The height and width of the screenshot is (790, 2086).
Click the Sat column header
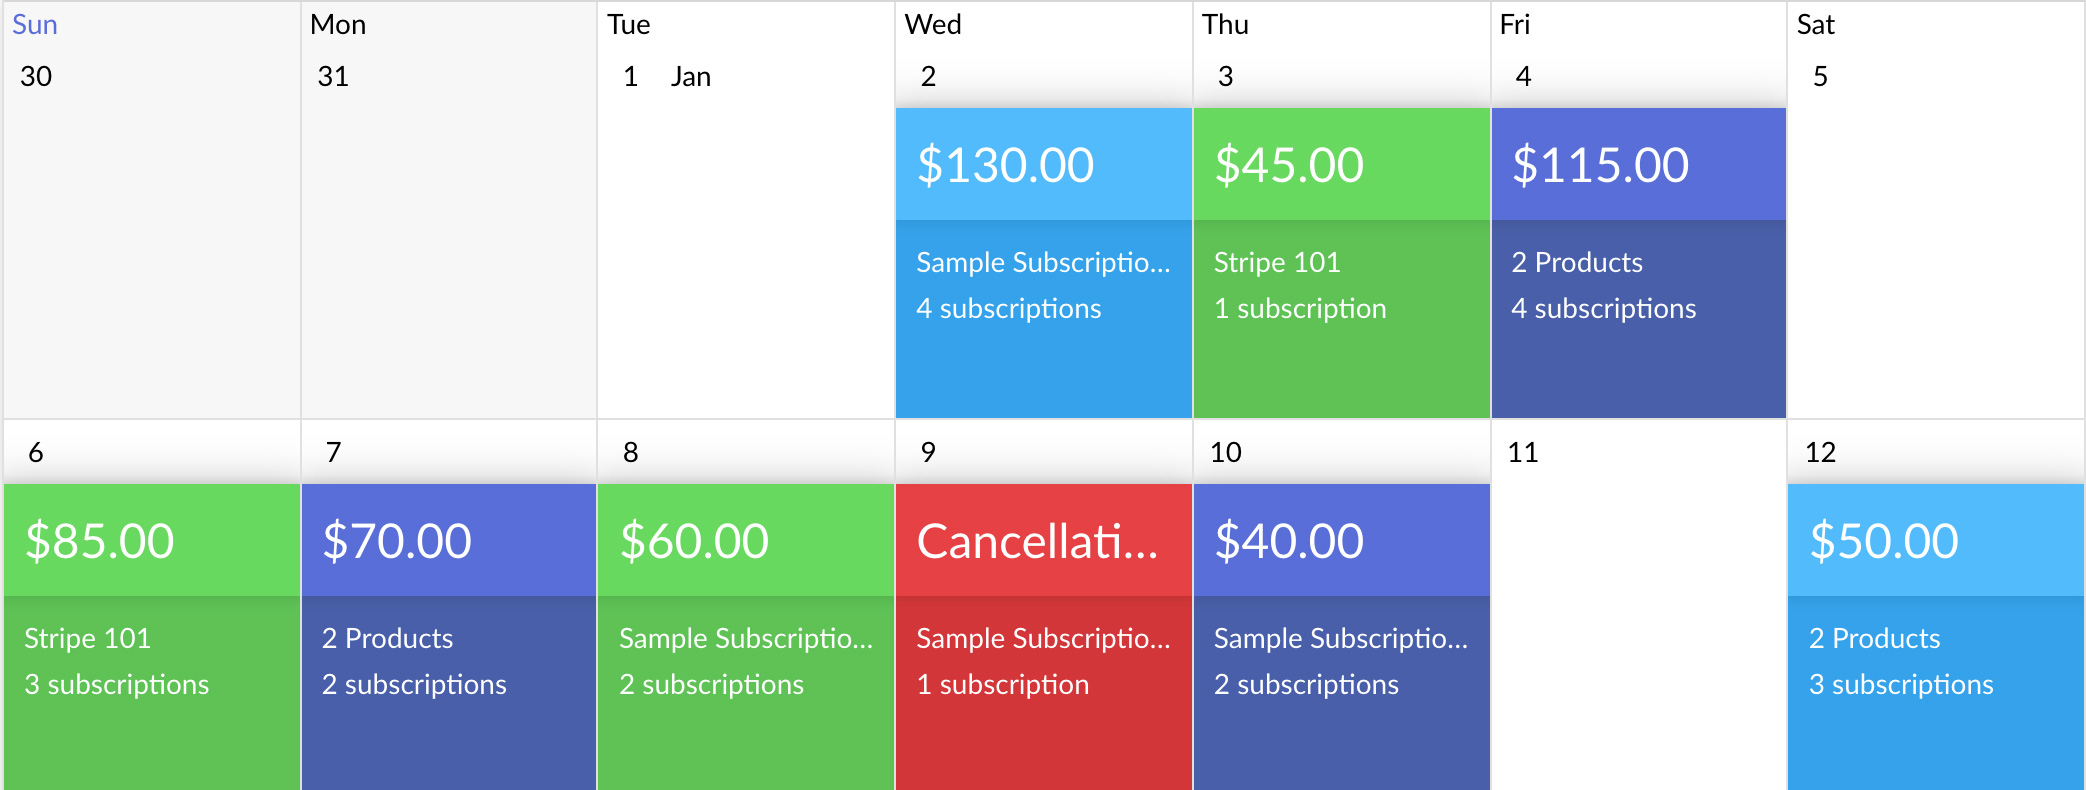tap(1816, 24)
